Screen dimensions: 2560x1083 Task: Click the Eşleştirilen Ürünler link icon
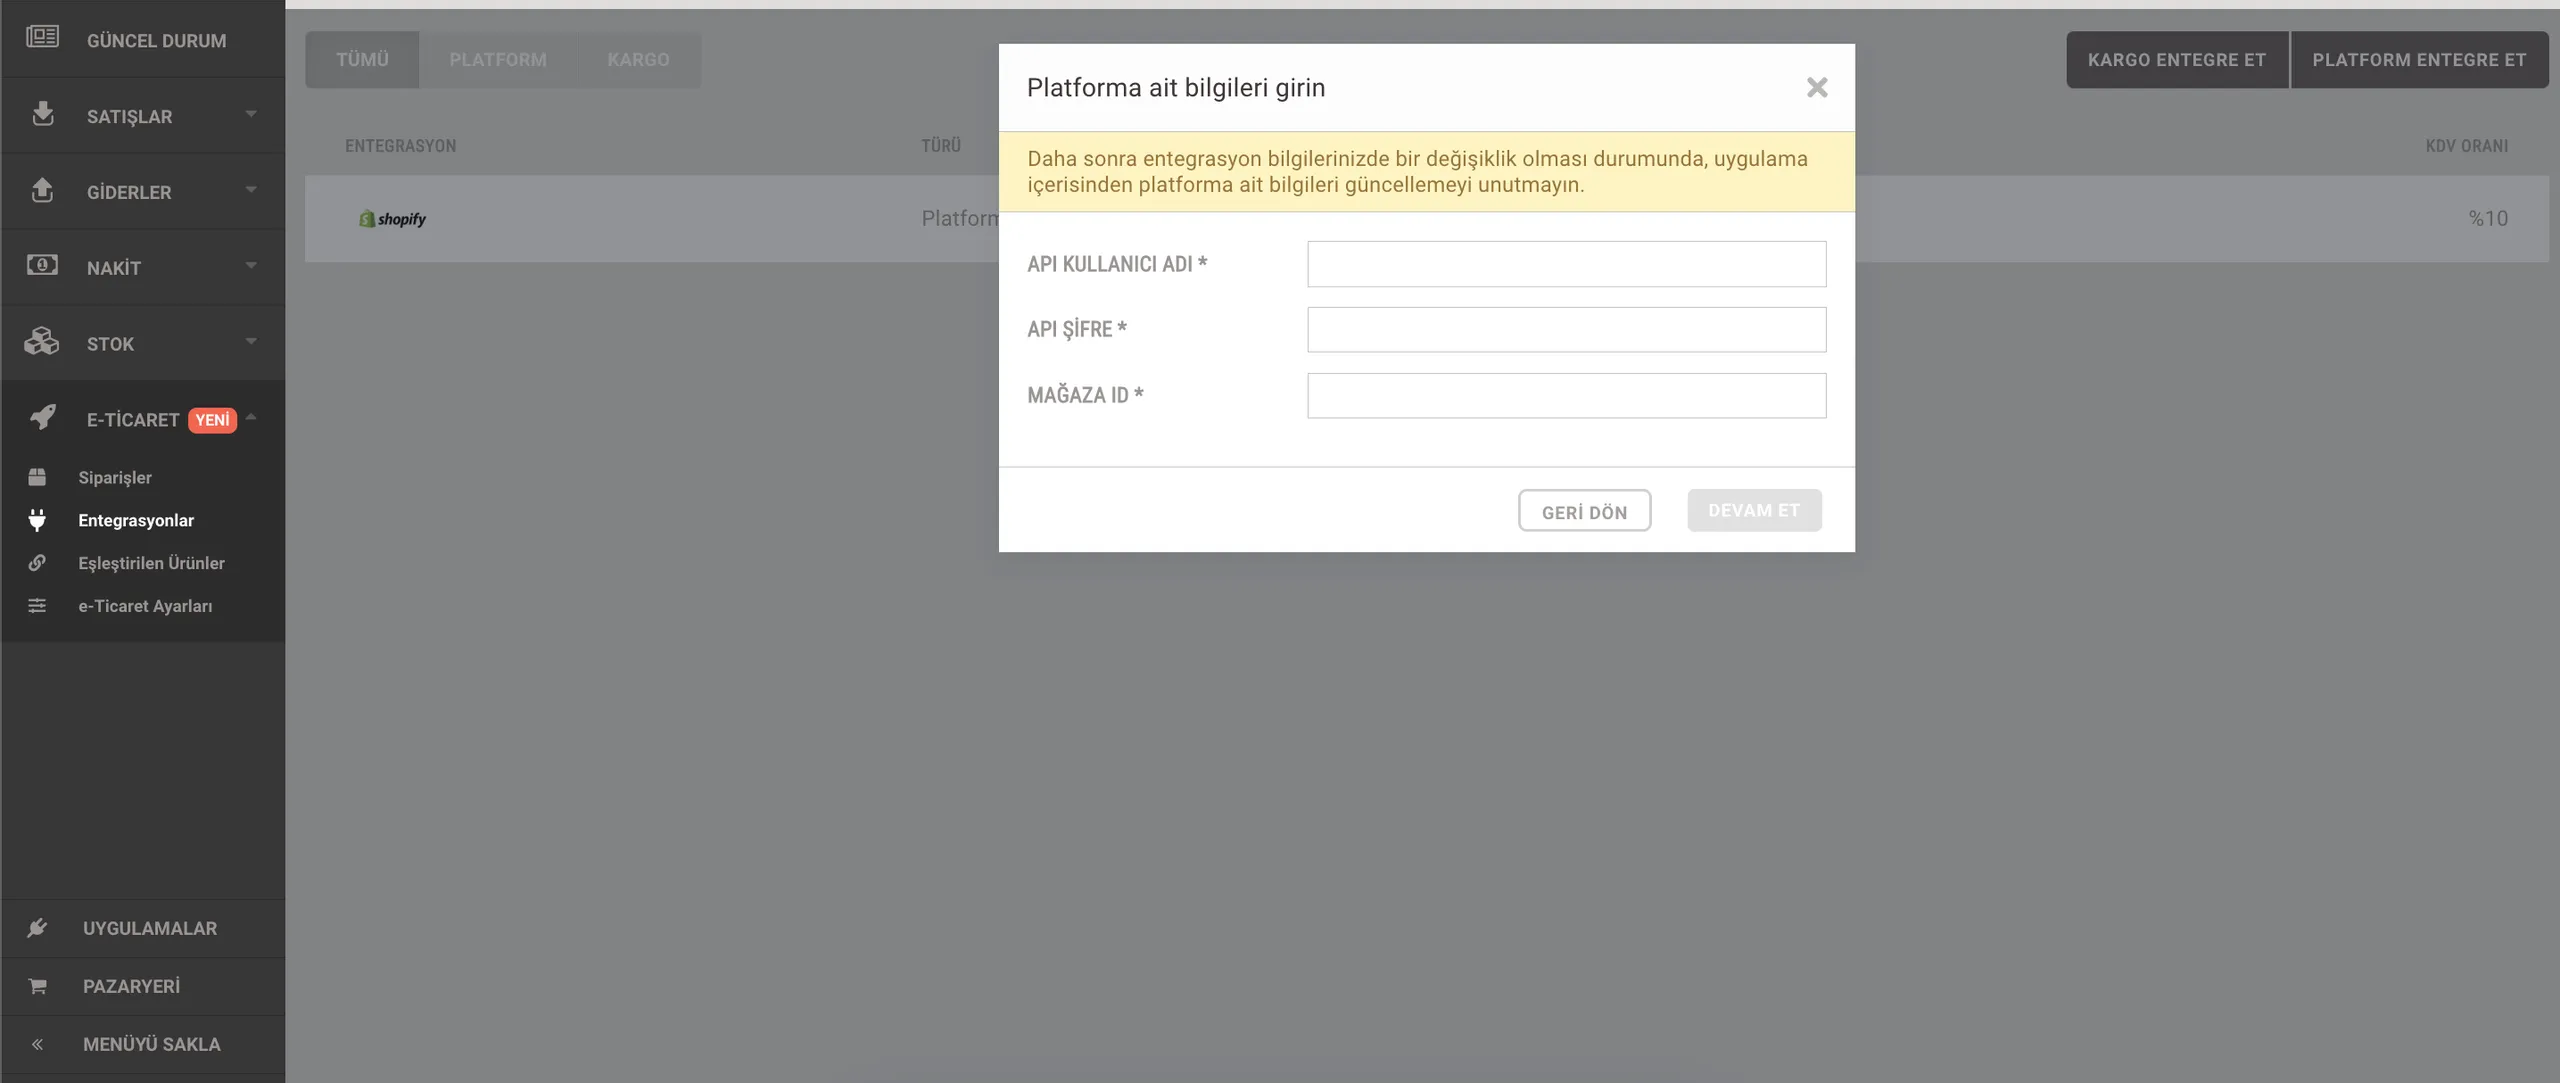(37, 563)
